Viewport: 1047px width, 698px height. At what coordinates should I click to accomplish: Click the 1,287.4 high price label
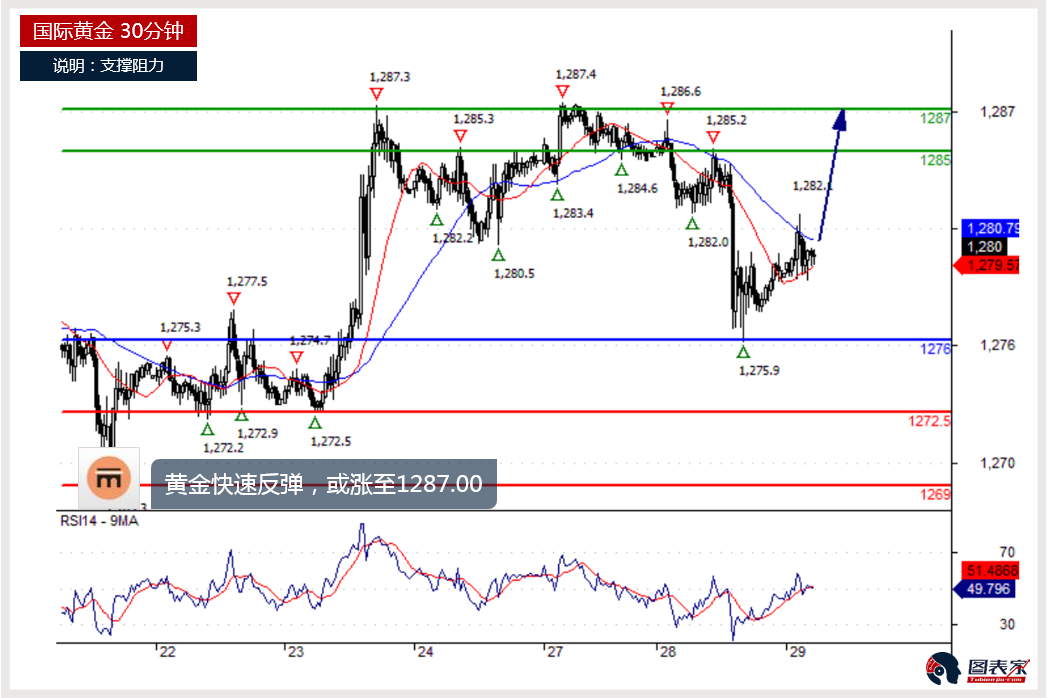point(576,74)
